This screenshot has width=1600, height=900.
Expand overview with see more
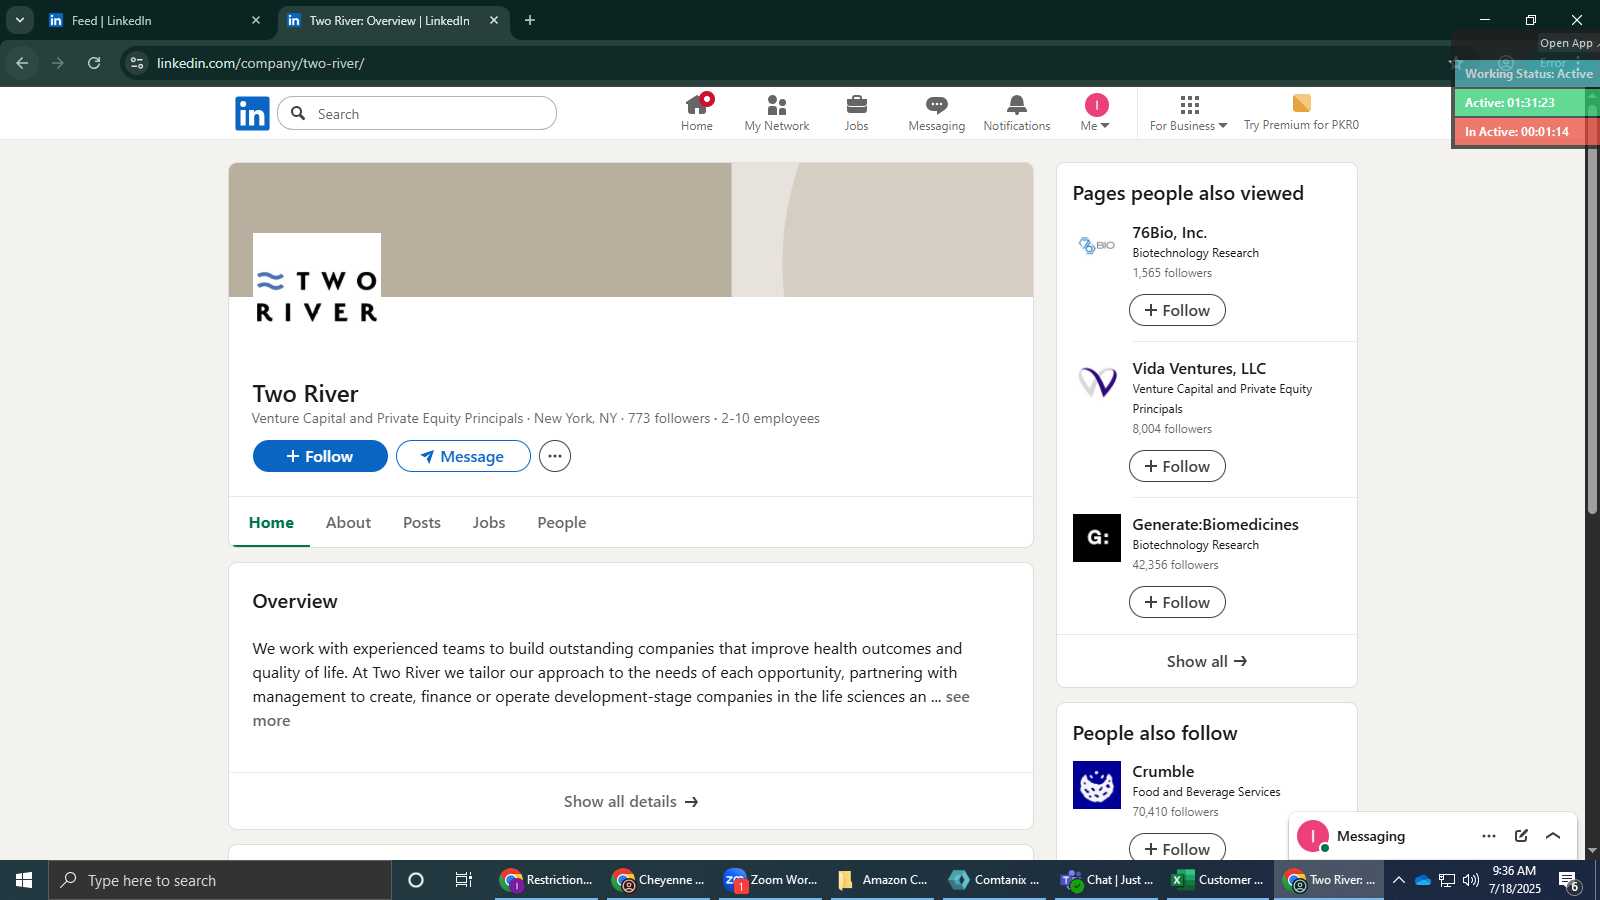(957, 697)
